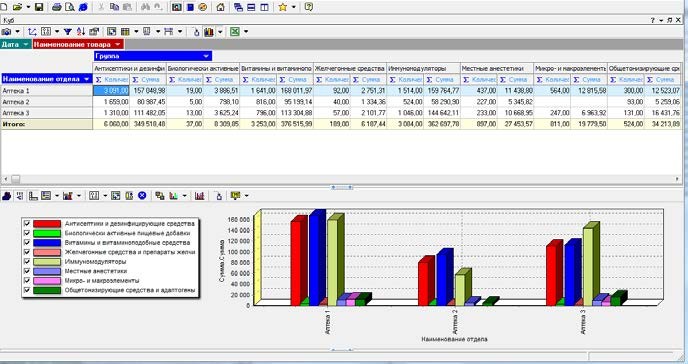
Task: Click the A-Z sort icon in cube toolbar
Action: [x=81, y=32]
